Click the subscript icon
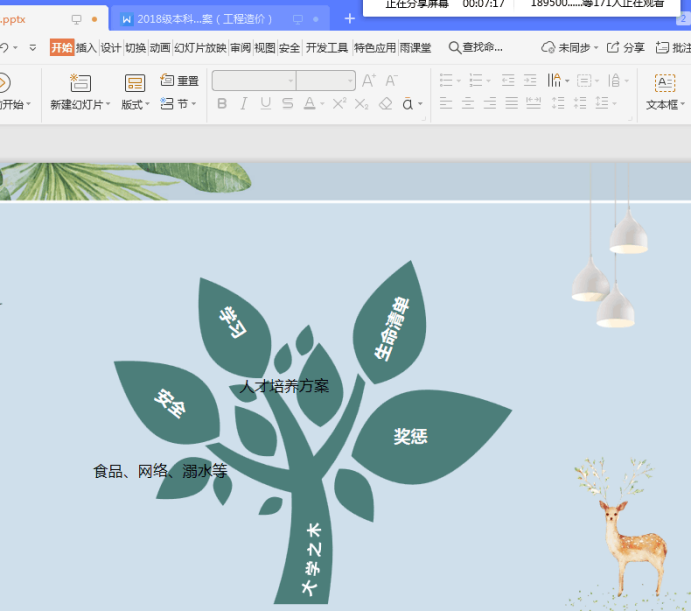The width and height of the screenshot is (692, 611). point(361,104)
